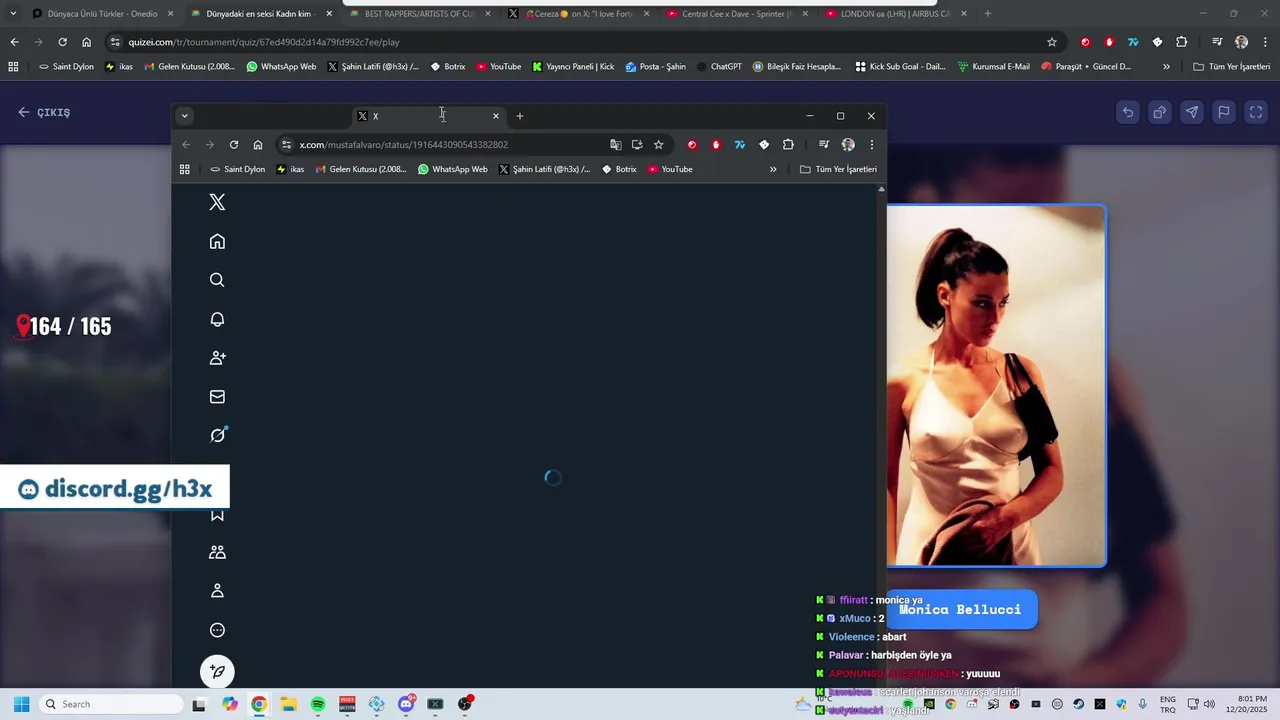Viewport: 1280px width, 720px height.
Task: Open Tüm Yer İşaretleri folder in front window
Action: pos(839,169)
